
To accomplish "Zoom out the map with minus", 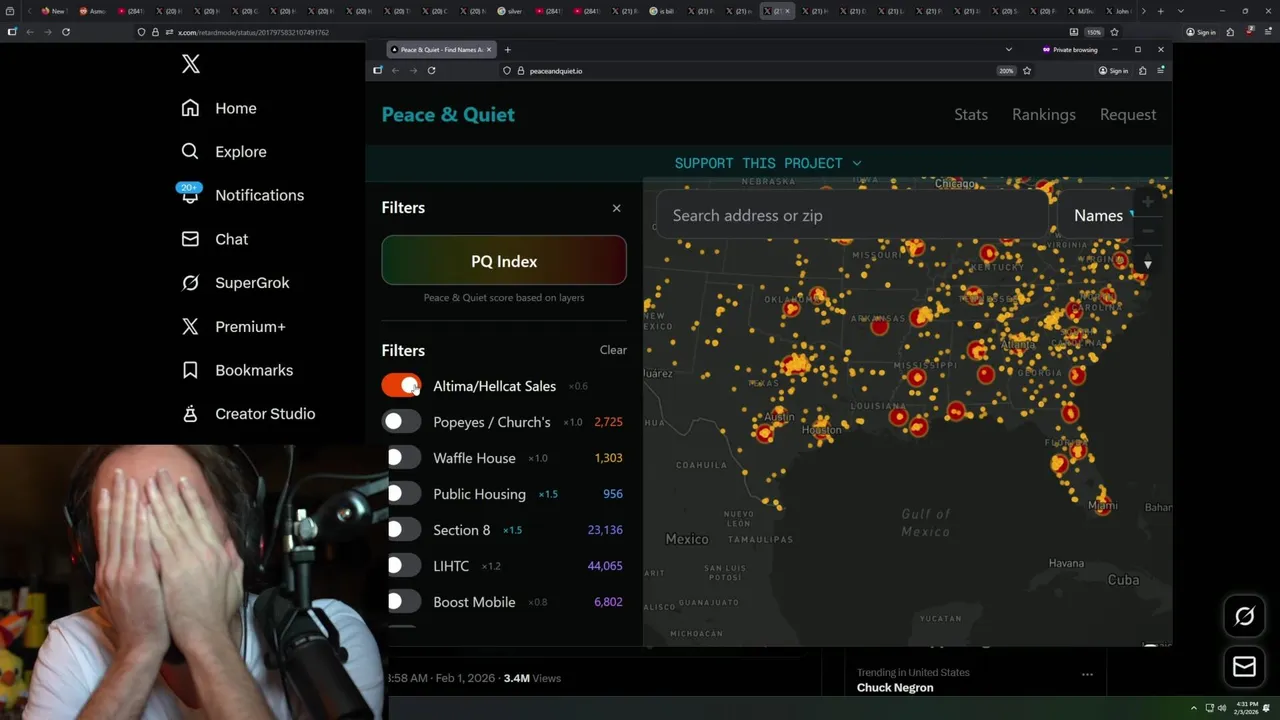I will coord(1148,231).
